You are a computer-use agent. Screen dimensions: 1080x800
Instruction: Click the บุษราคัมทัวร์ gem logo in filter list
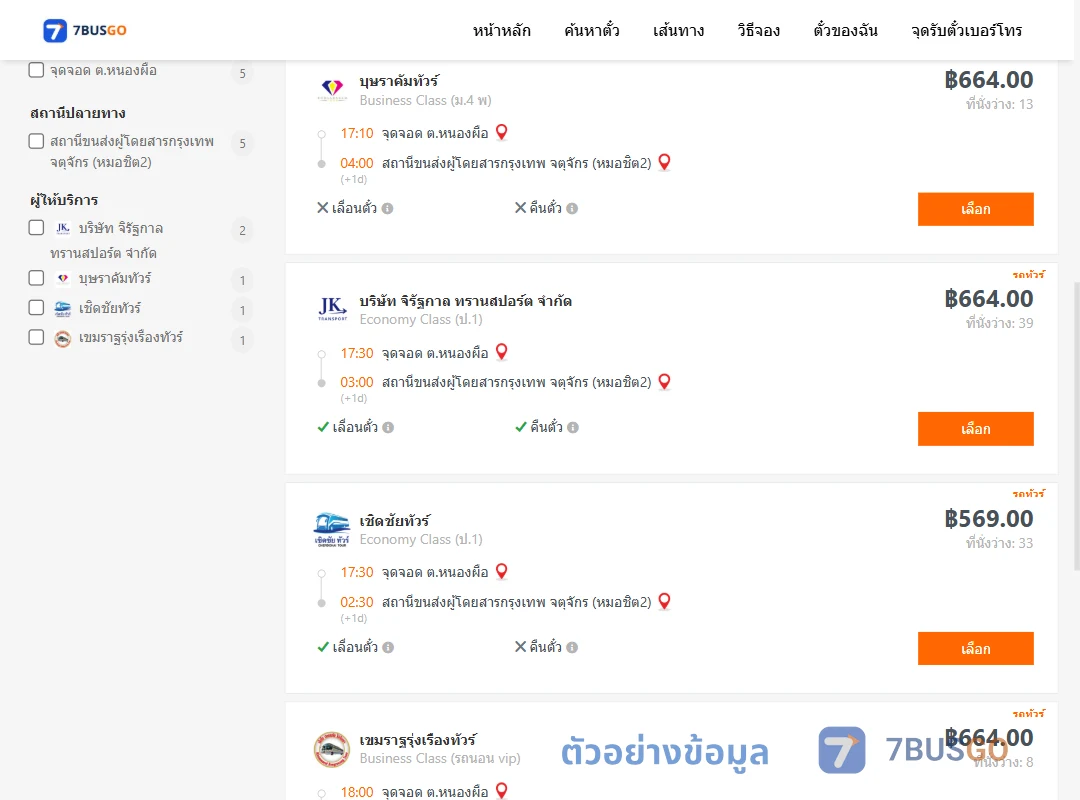tap(63, 278)
